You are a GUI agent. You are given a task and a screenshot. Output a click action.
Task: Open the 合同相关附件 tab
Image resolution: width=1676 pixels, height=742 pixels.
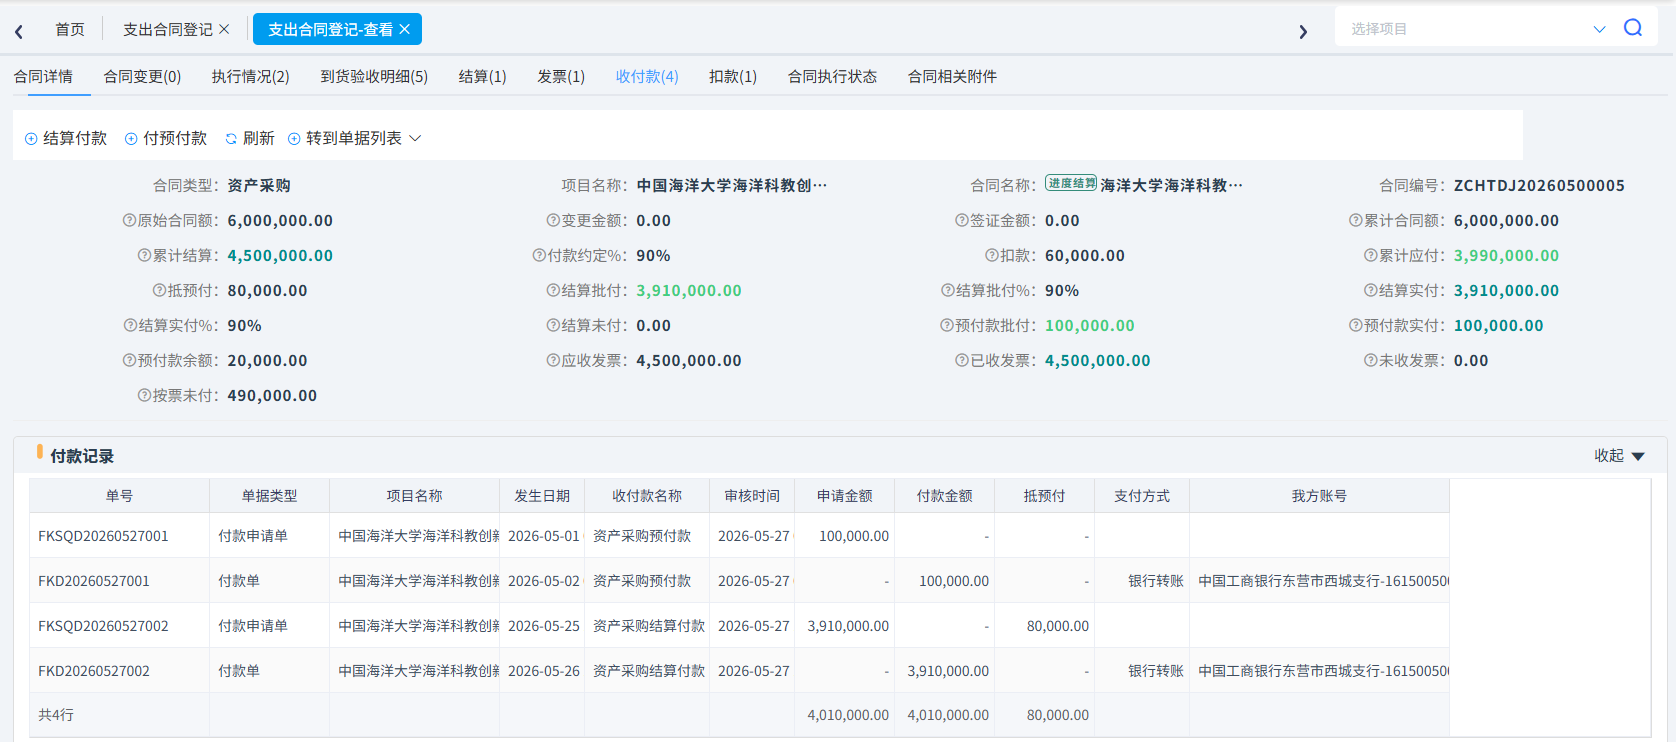coord(952,76)
